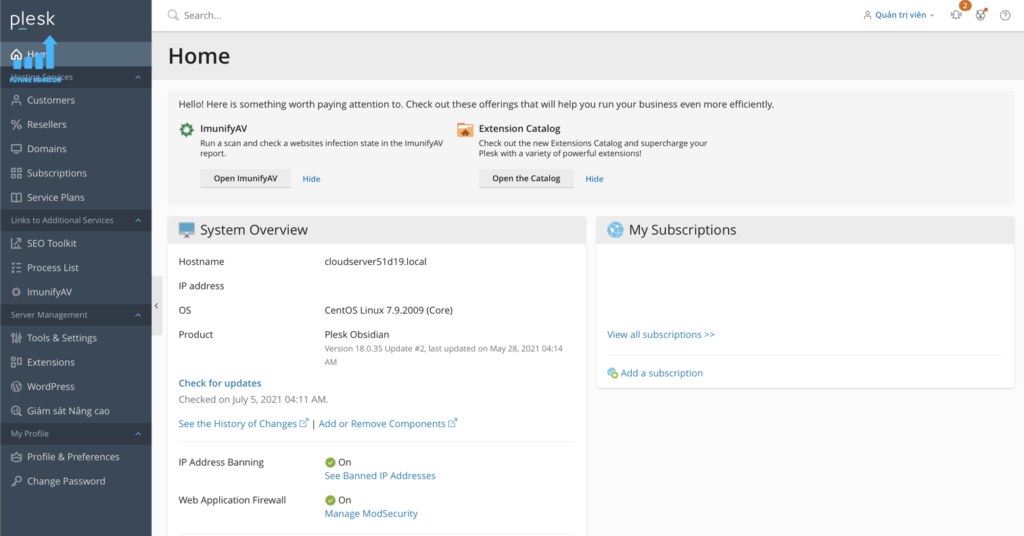Screen dimensions: 1024x536
Task: Click the notifications bell icon
Action: click(956, 15)
